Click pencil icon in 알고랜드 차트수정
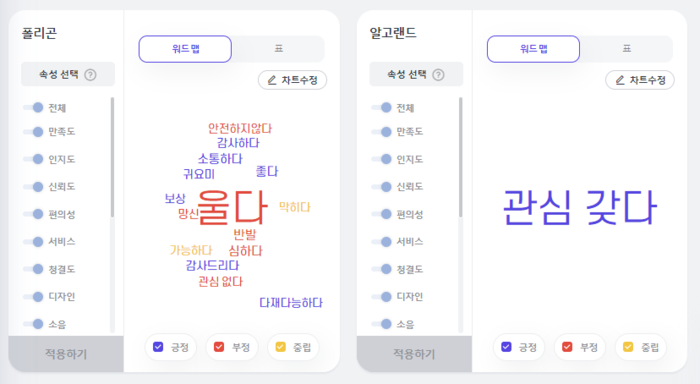Viewport: 700px width, 384px height. click(620, 80)
